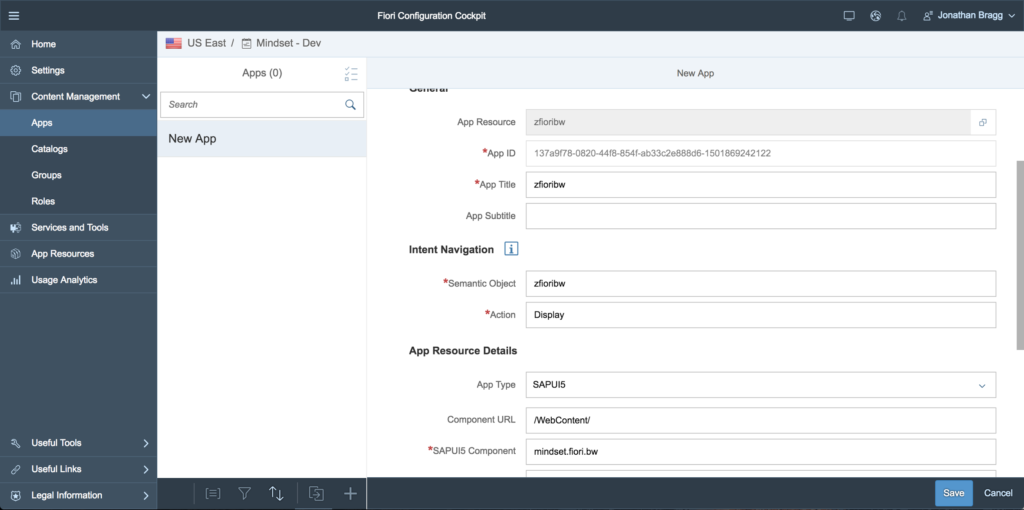The width and height of the screenshot is (1024, 510).
Task: Click the App Resources cube icon
Action: coord(16,254)
